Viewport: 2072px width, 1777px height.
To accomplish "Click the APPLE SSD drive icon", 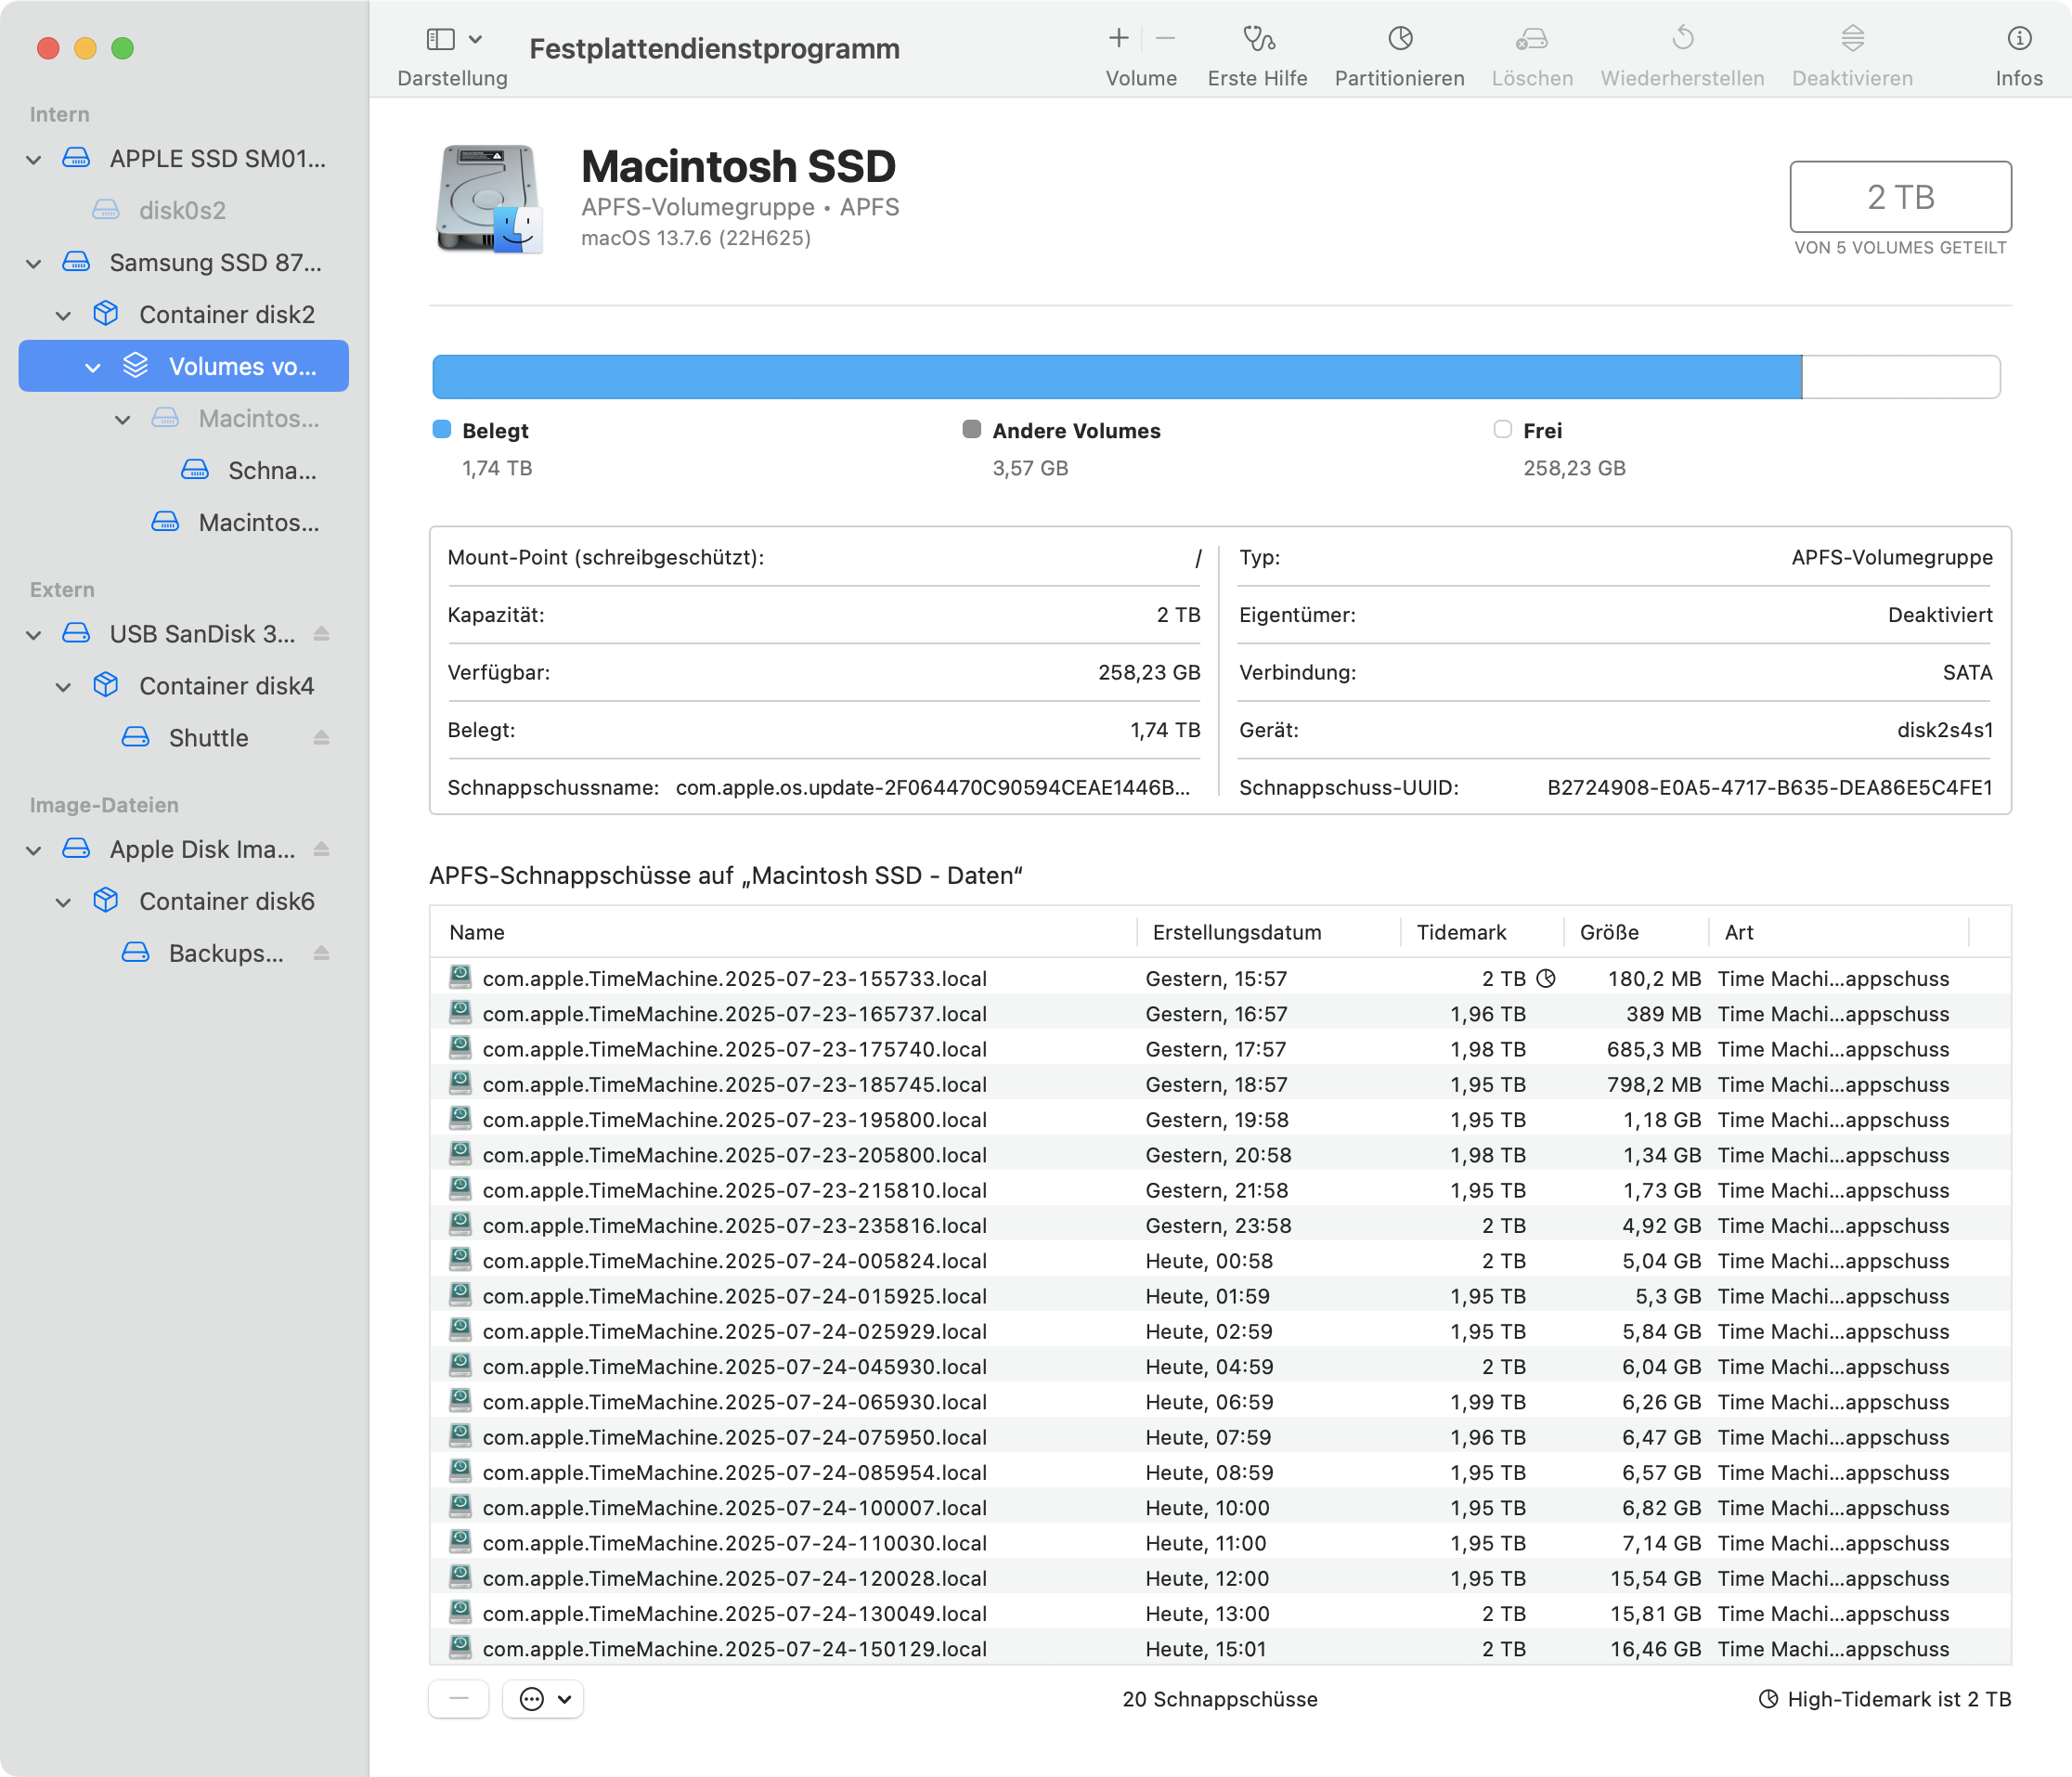I will click(x=76, y=158).
